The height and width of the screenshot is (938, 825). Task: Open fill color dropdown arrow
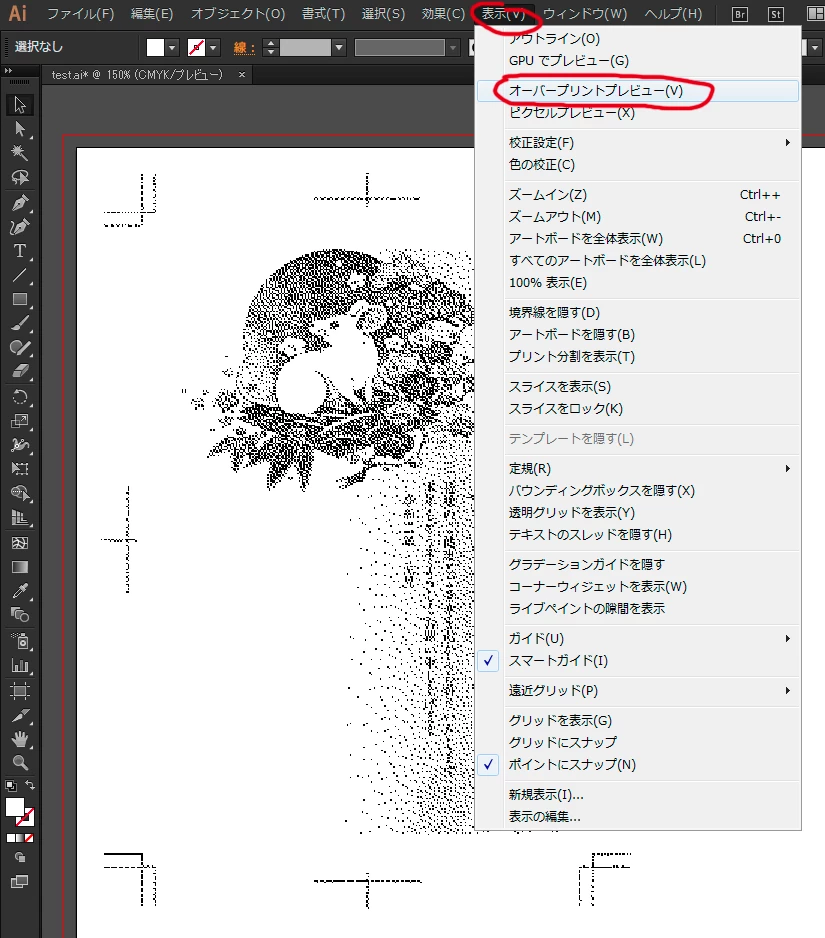point(172,47)
